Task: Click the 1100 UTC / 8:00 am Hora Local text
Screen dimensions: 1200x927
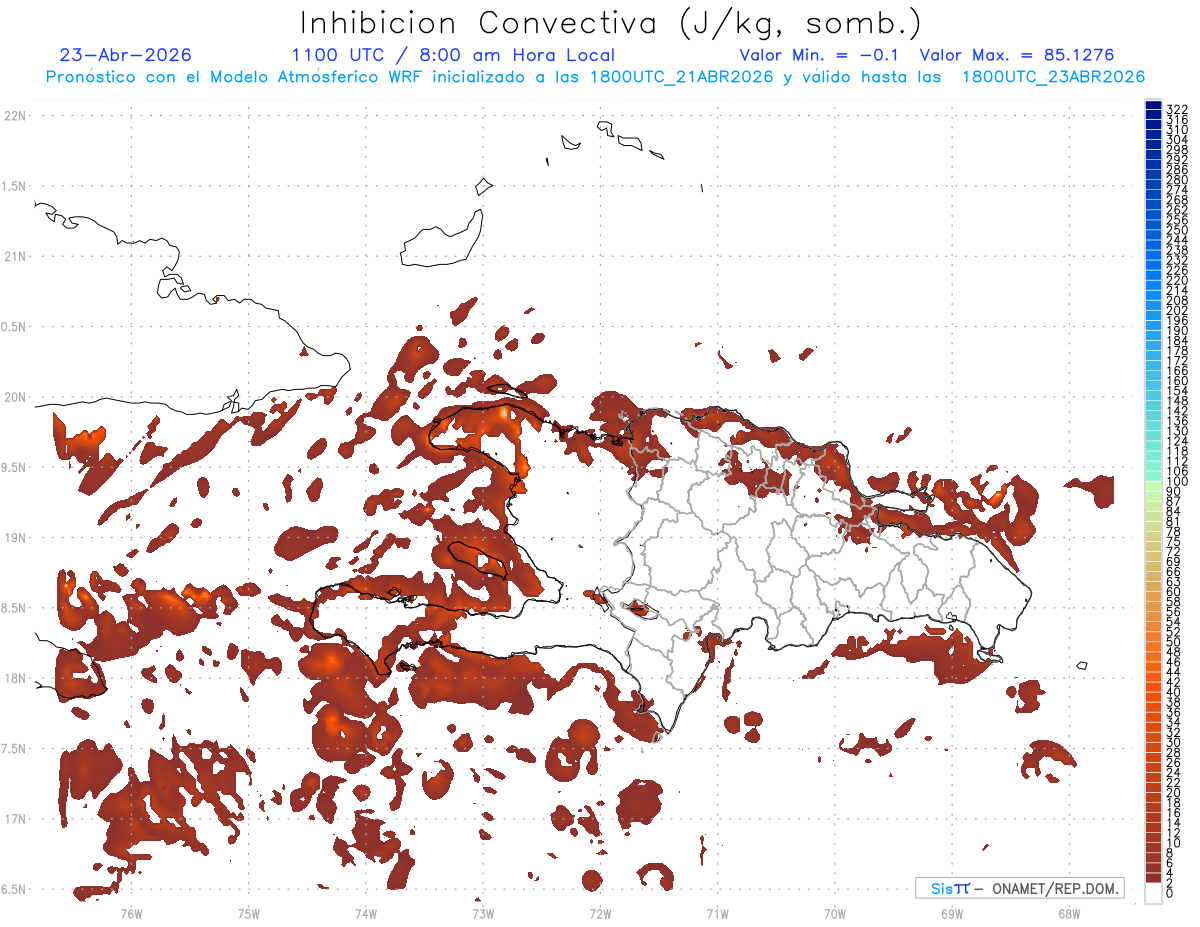Action: pyautogui.click(x=453, y=56)
